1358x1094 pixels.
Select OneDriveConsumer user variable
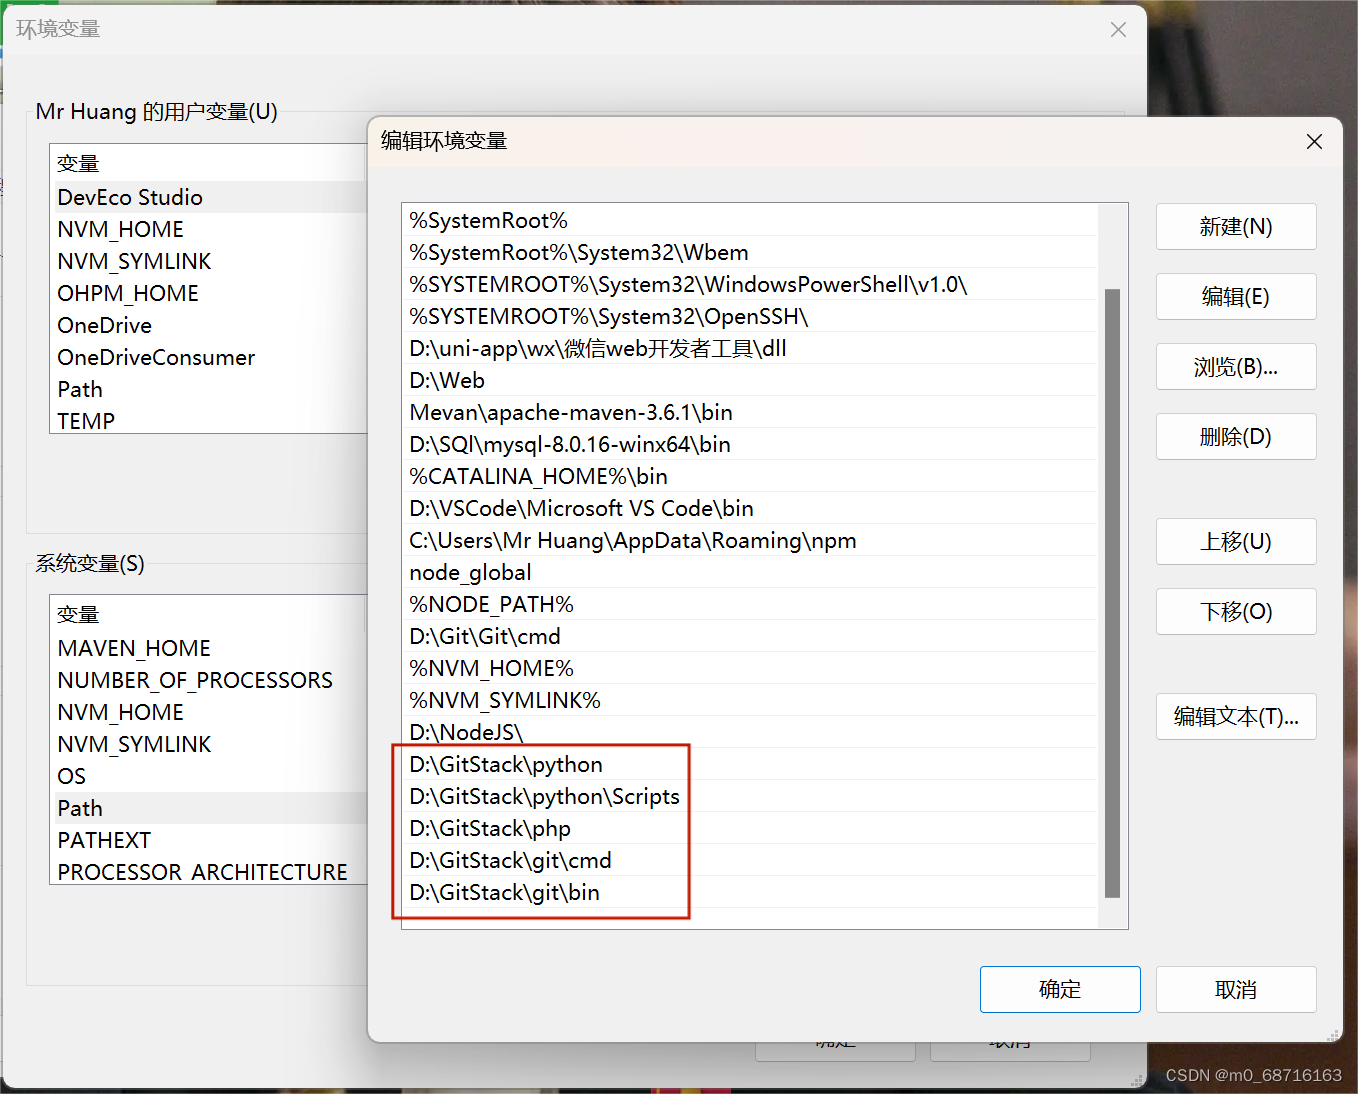point(209,357)
